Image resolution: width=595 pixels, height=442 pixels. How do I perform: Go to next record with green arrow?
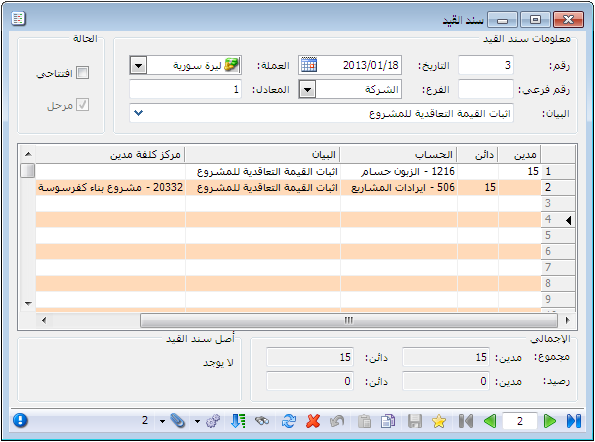[x=549, y=421]
